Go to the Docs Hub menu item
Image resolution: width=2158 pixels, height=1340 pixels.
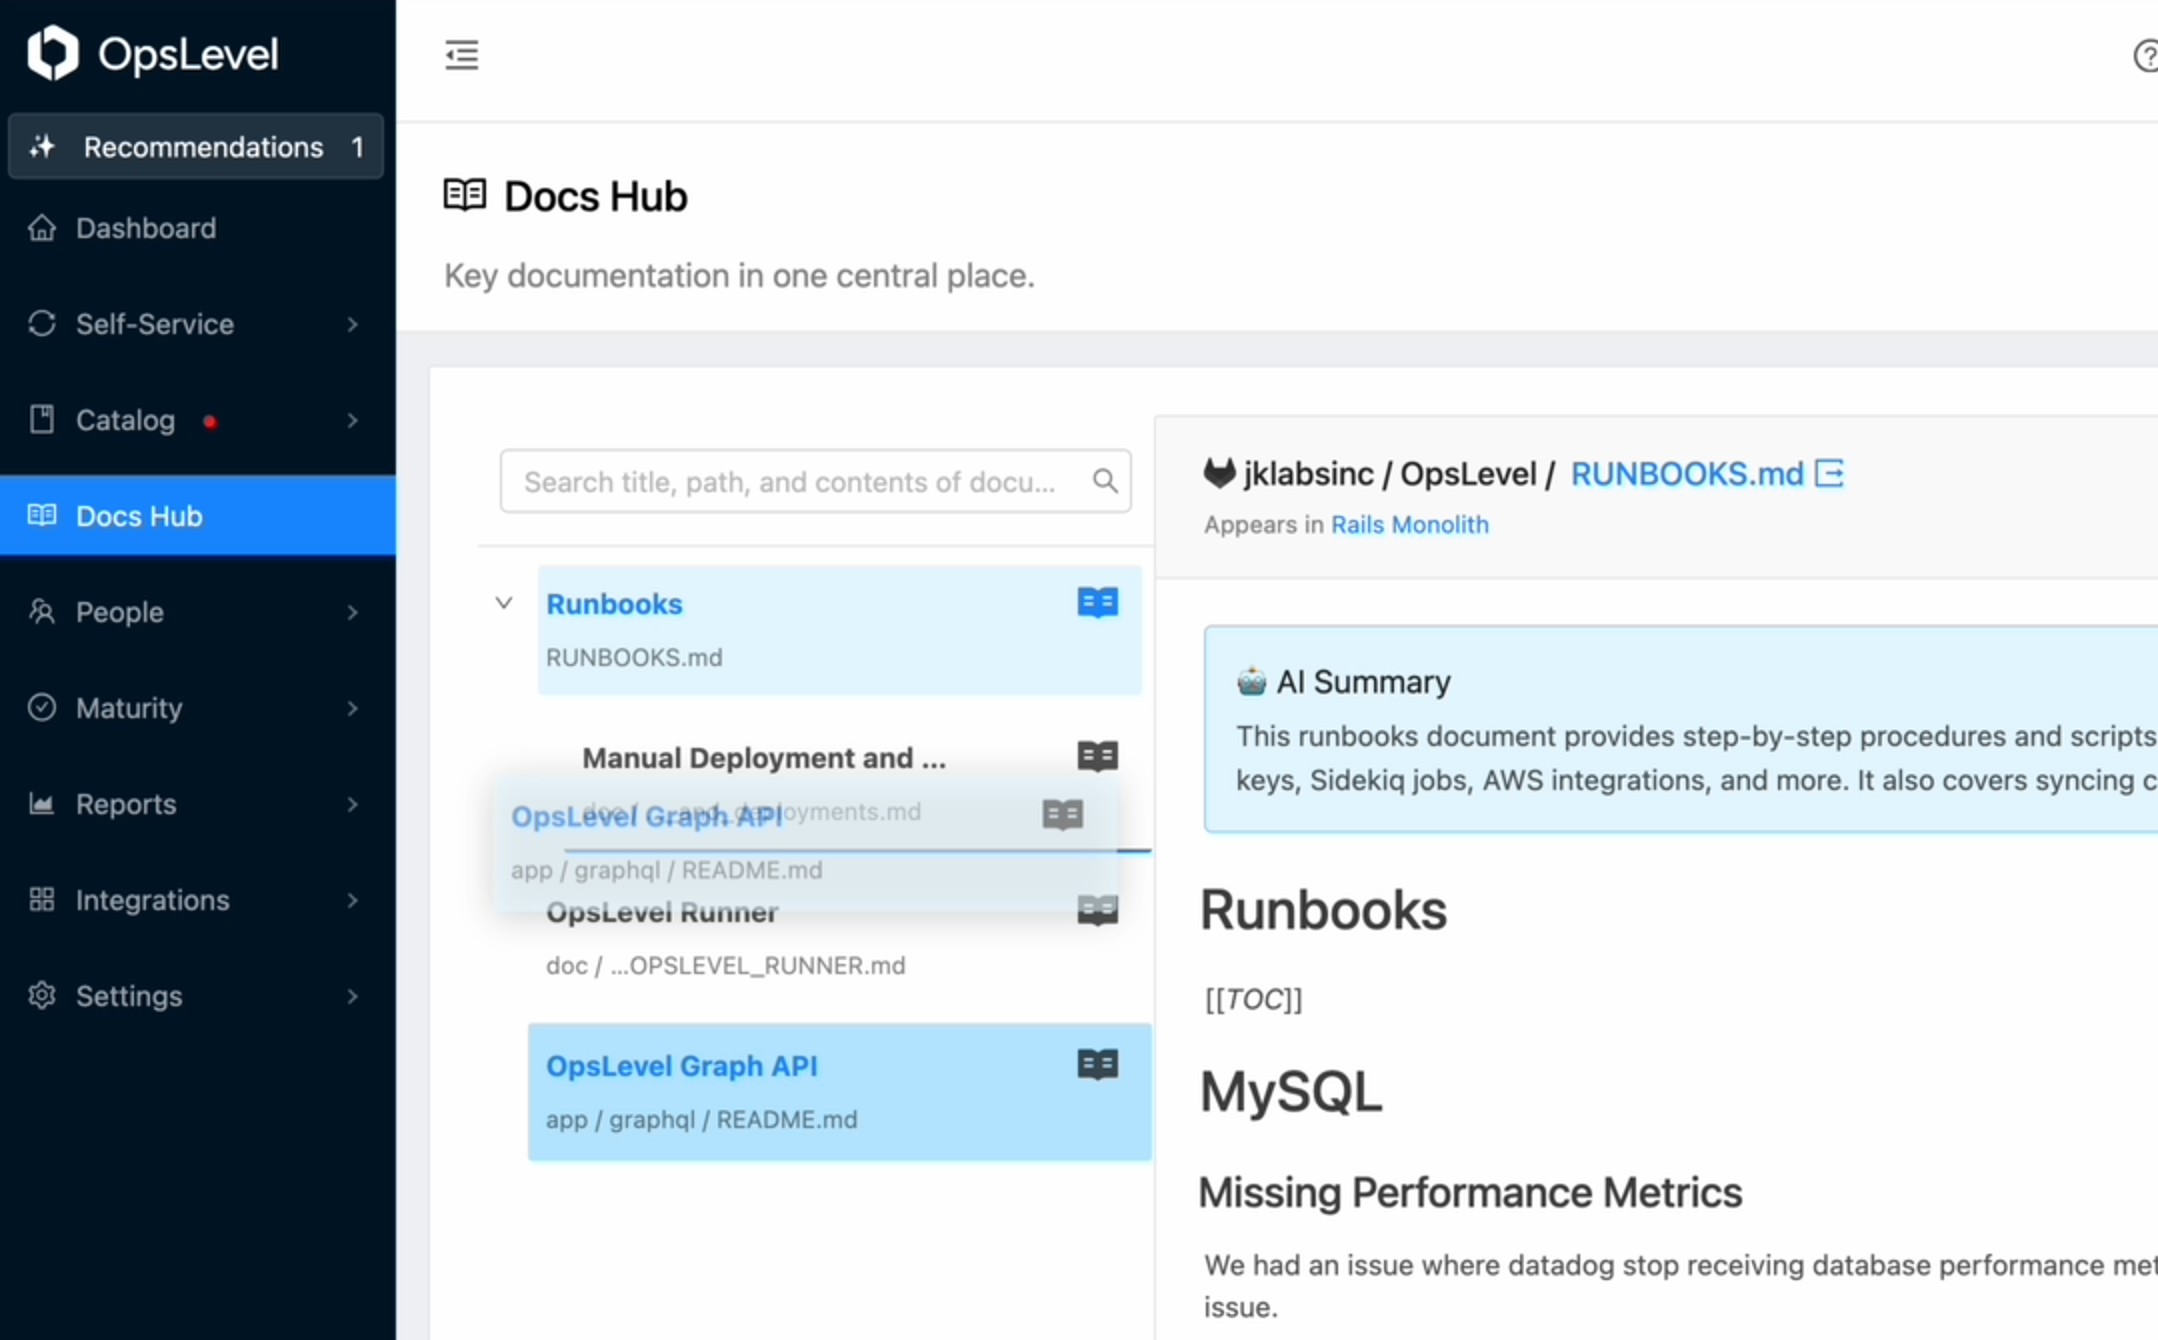tap(139, 516)
